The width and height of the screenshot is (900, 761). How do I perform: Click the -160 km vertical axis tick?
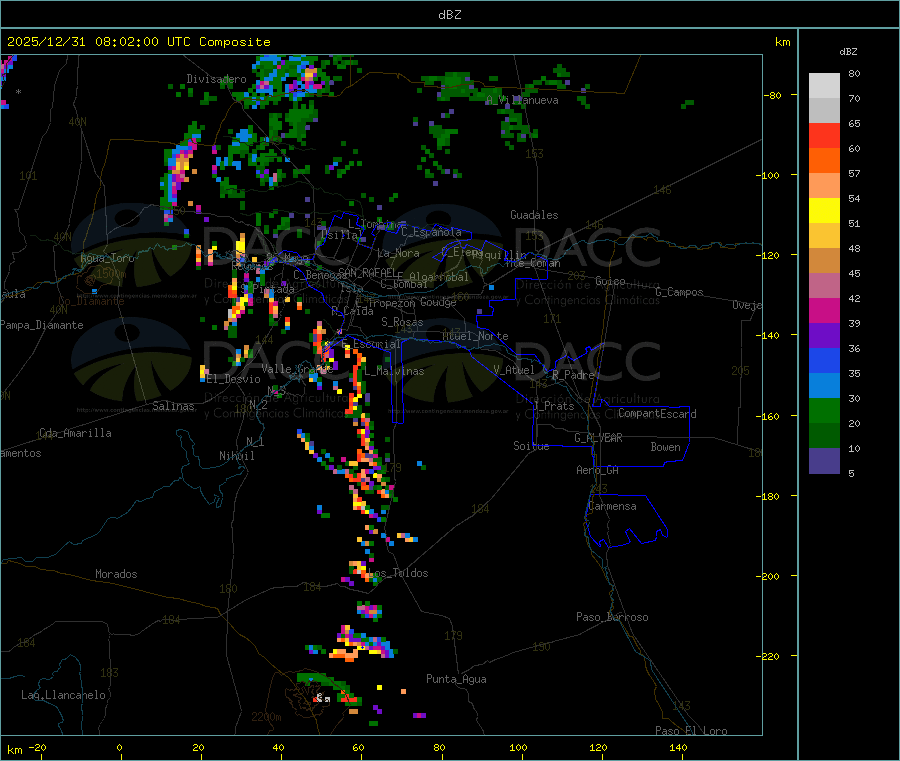click(x=771, y=416)
